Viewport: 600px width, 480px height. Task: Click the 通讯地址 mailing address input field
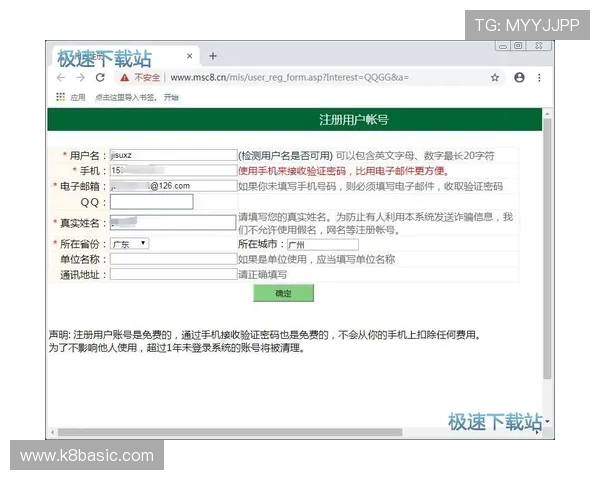pos(173,274)
